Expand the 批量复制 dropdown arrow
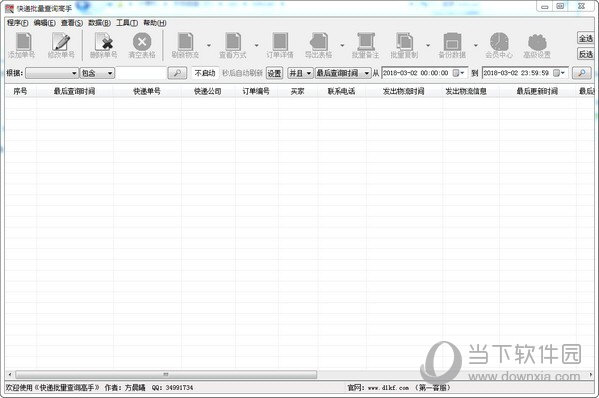 pyautogui.click(x=428, y=45)
